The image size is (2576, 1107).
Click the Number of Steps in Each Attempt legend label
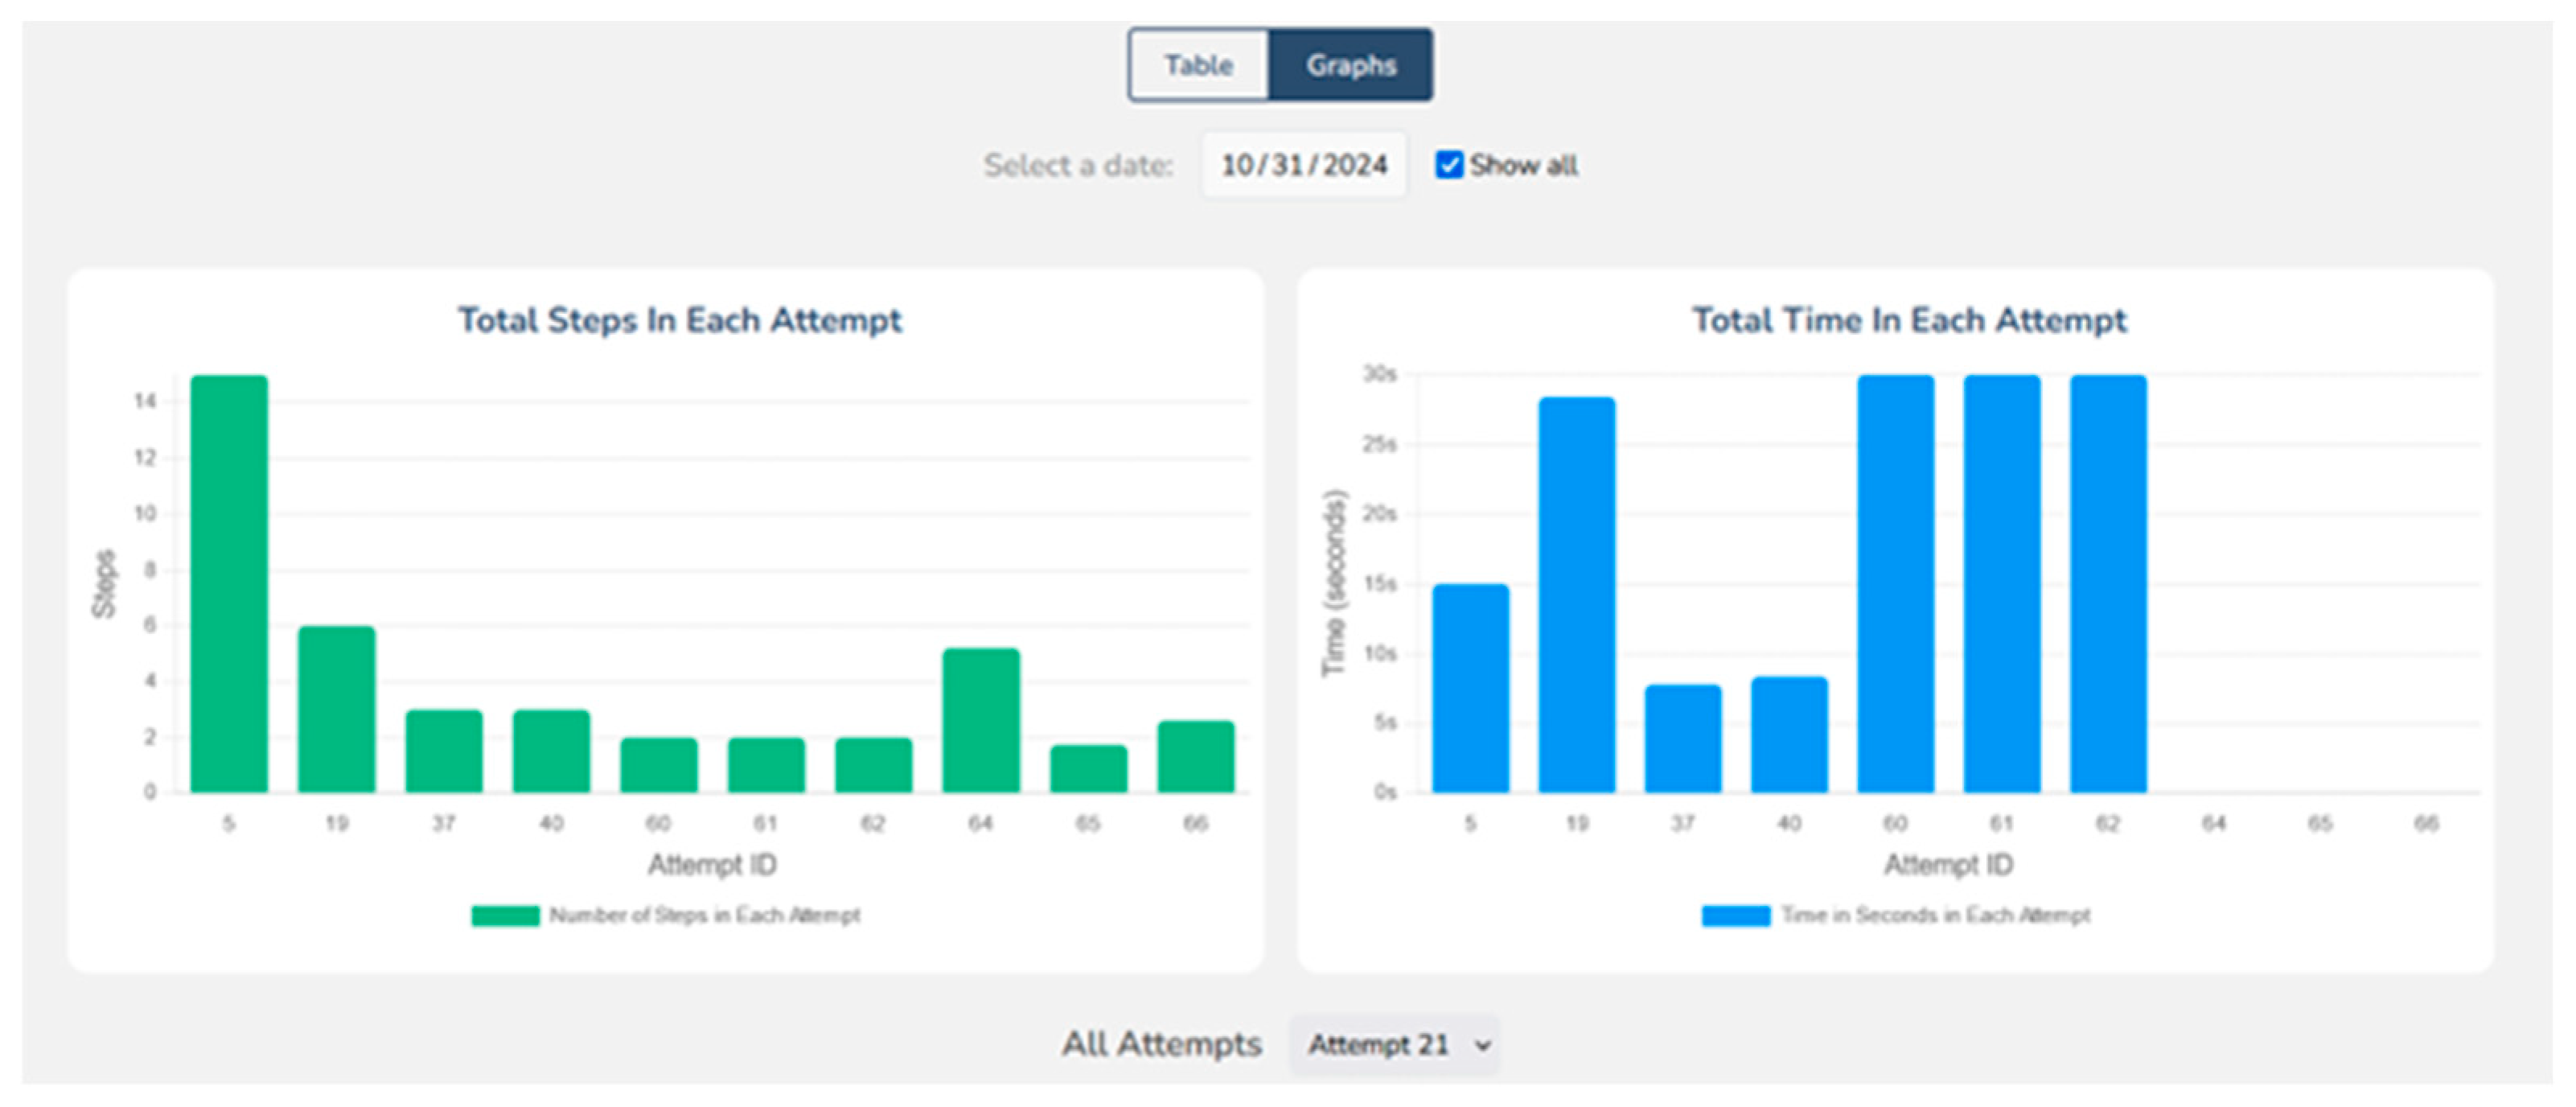[x=705, y=915]
